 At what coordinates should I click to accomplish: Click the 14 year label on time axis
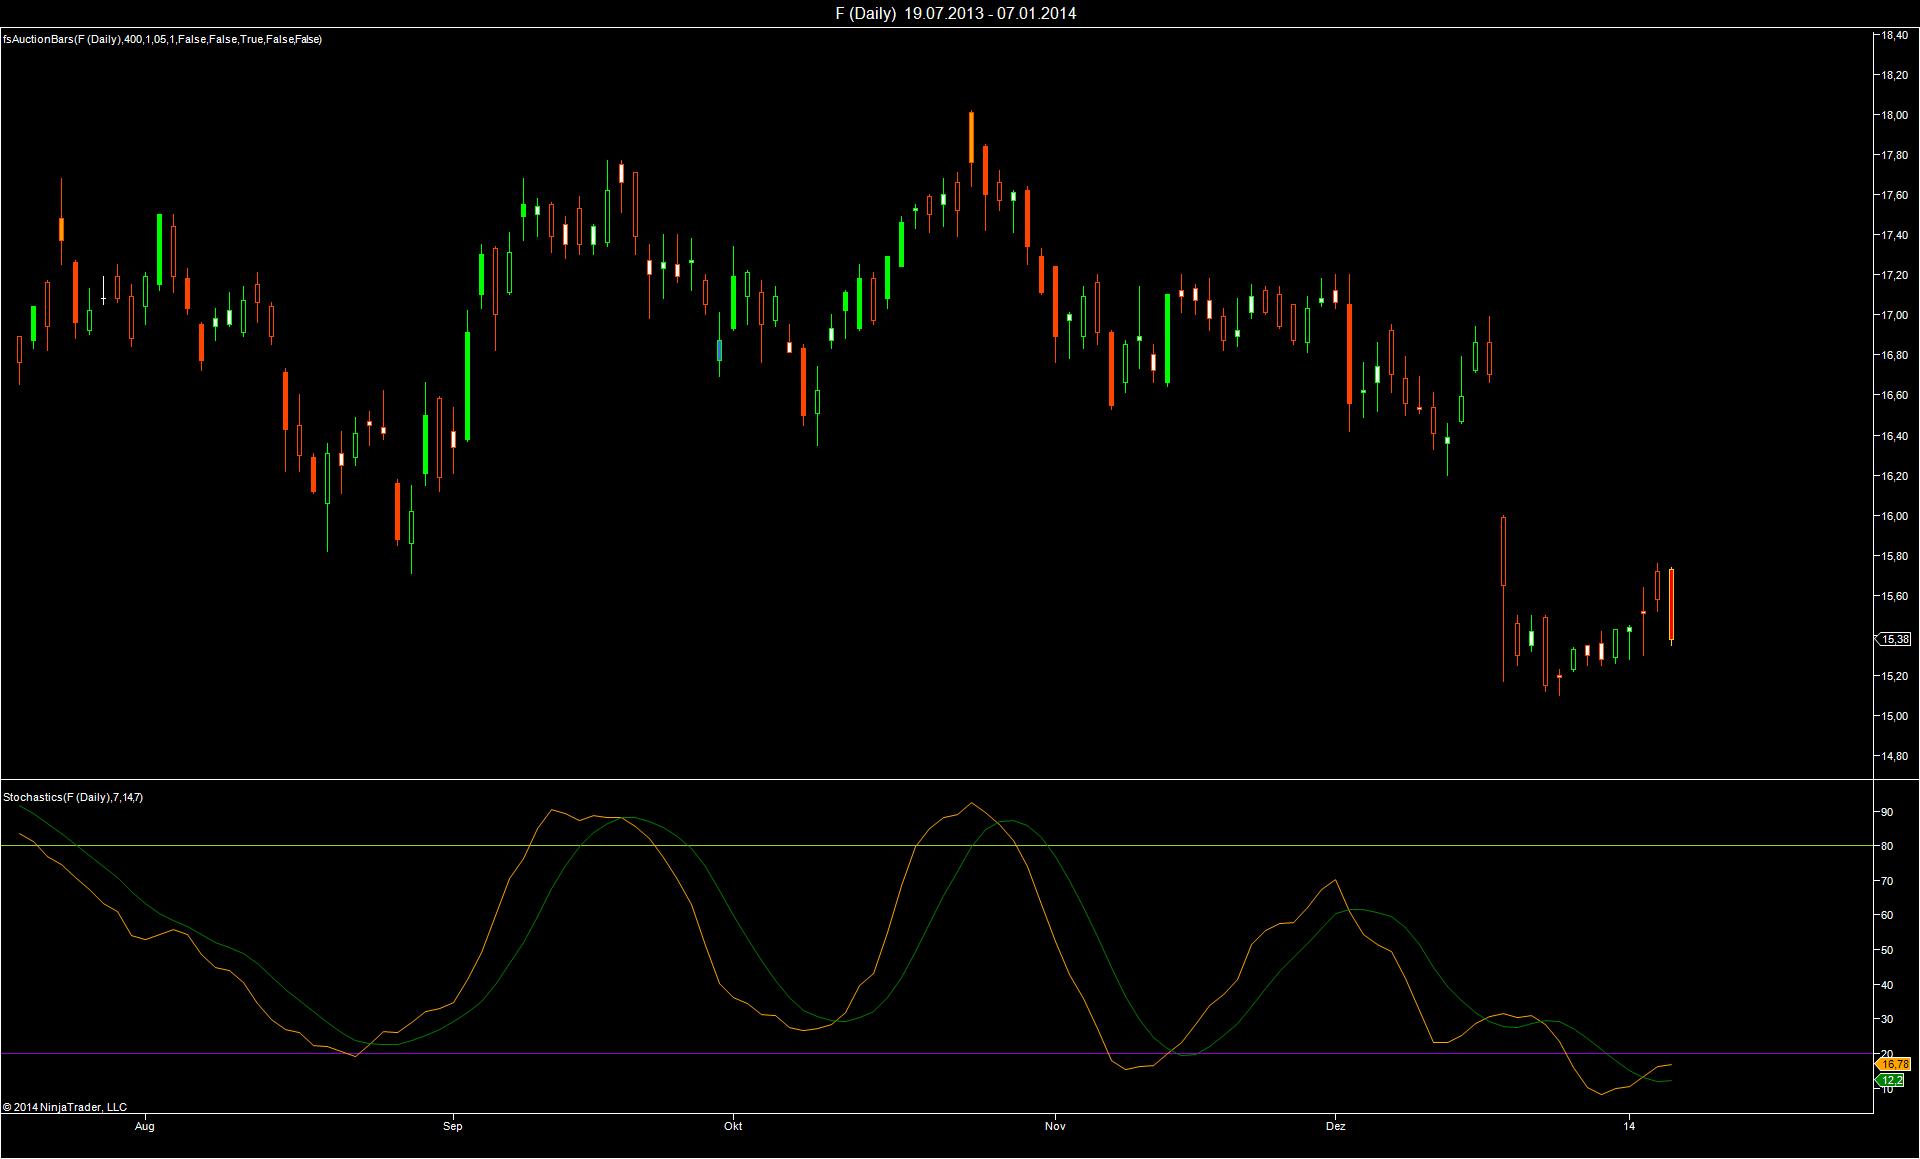click(1629, 1126)
